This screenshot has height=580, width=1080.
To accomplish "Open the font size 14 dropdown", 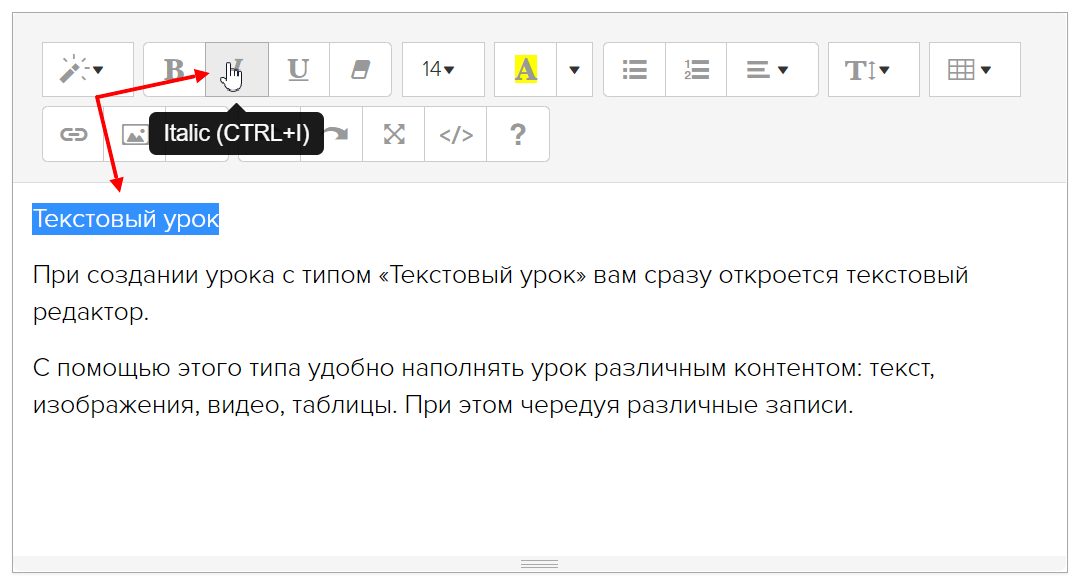I will point(443,70).
